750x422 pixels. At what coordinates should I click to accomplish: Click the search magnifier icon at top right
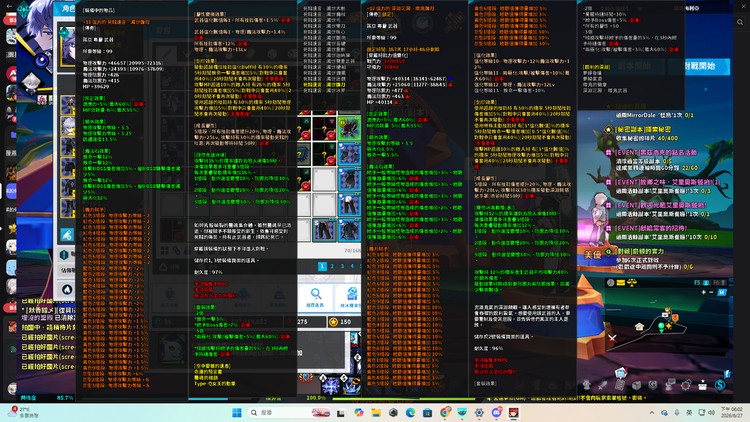pyautogui.click(x=740, y=22)
